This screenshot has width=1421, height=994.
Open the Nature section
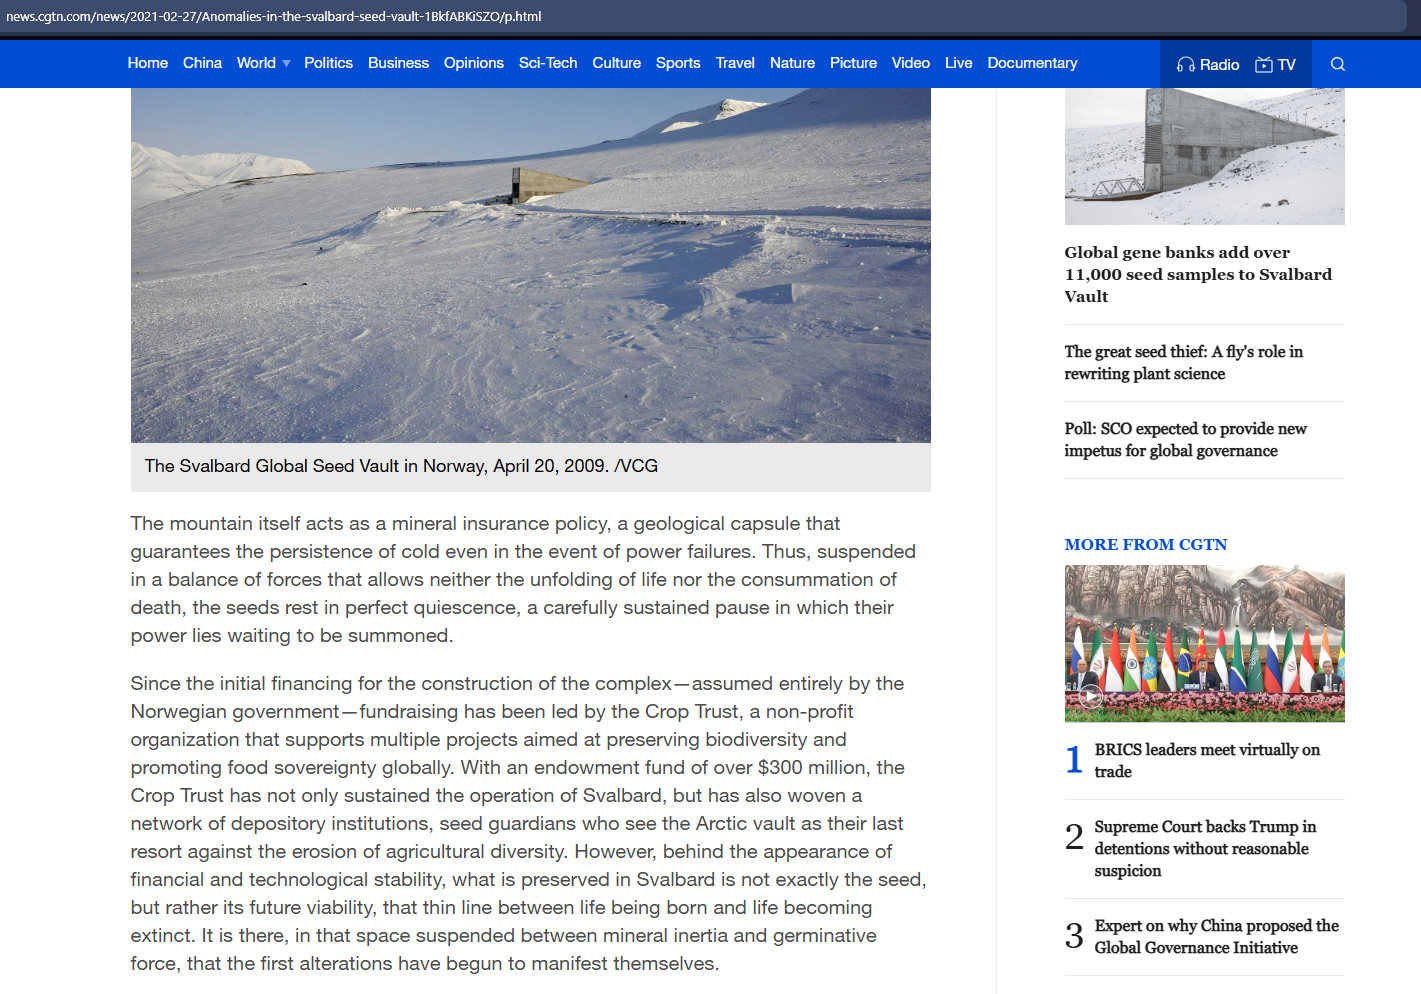coord(792,63)
